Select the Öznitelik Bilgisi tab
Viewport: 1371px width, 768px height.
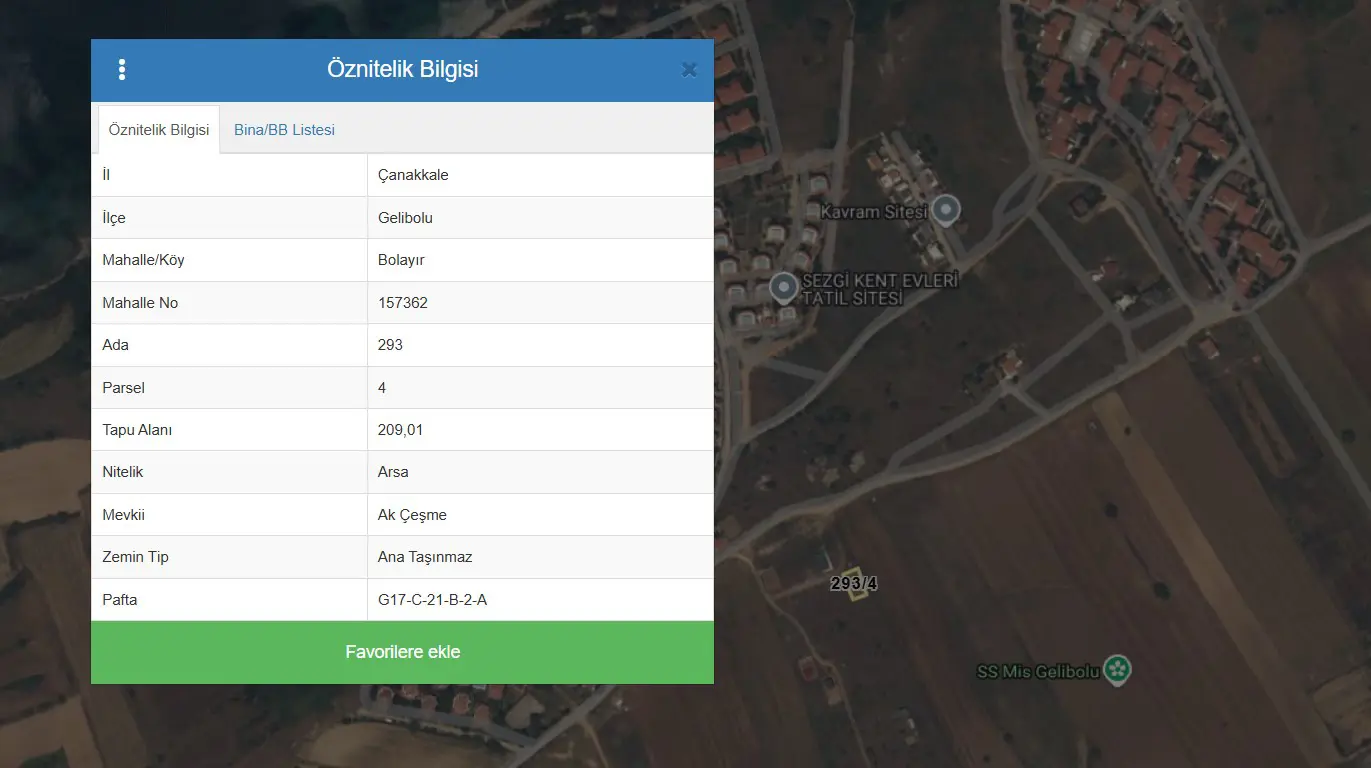click(x=159, y=130)
